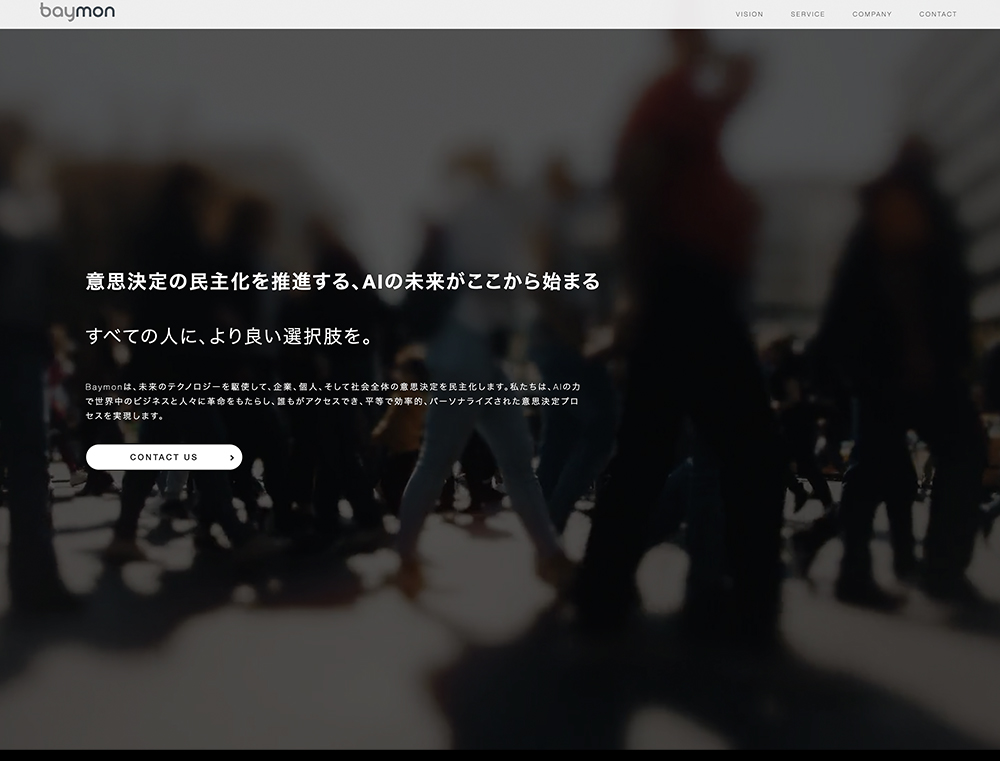
Task: Click the word "Baymon" starting the paragraph
Action: (x=103, y=386)
